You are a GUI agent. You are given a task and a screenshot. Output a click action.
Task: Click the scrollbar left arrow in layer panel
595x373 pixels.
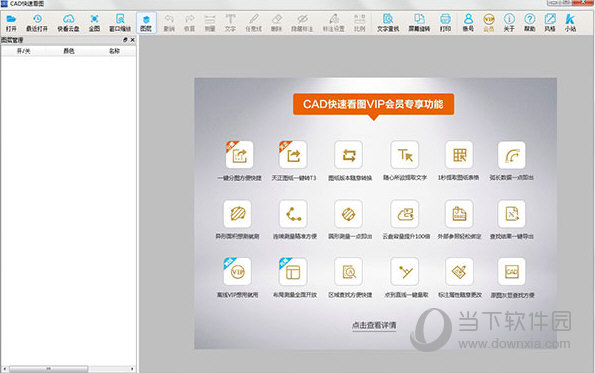pyautogui.click(x=5, y=368)
